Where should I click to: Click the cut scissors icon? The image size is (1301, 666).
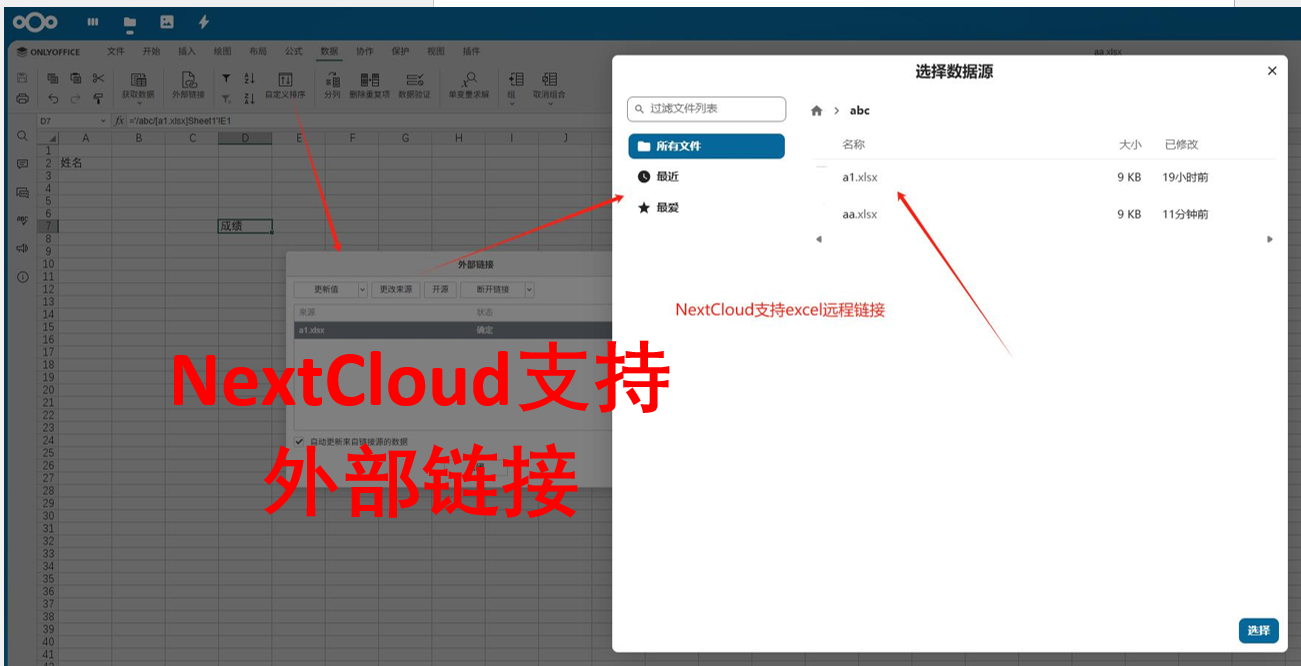[98, 78]
